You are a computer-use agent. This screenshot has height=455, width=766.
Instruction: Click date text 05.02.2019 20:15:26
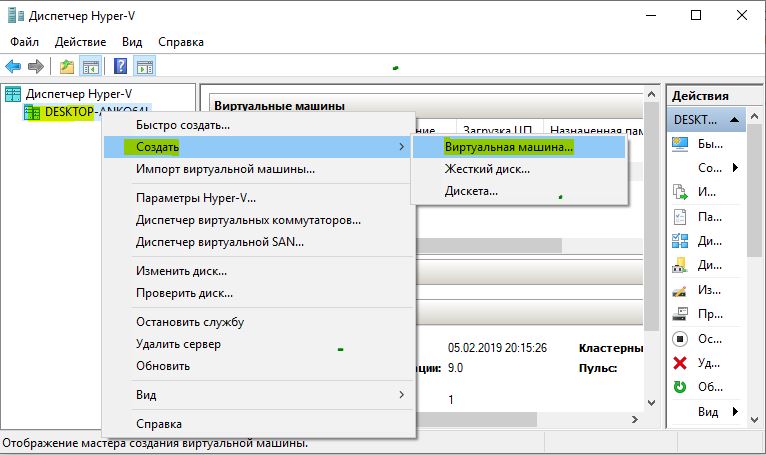coord(497,348)
